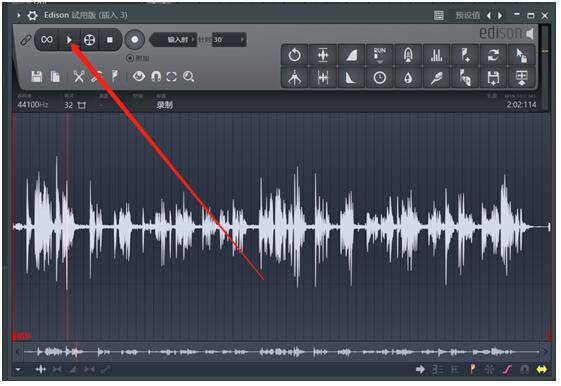Viewport: 561px width, 386px height.
Task: Open the eye view menu
Action: pos(139,76)
